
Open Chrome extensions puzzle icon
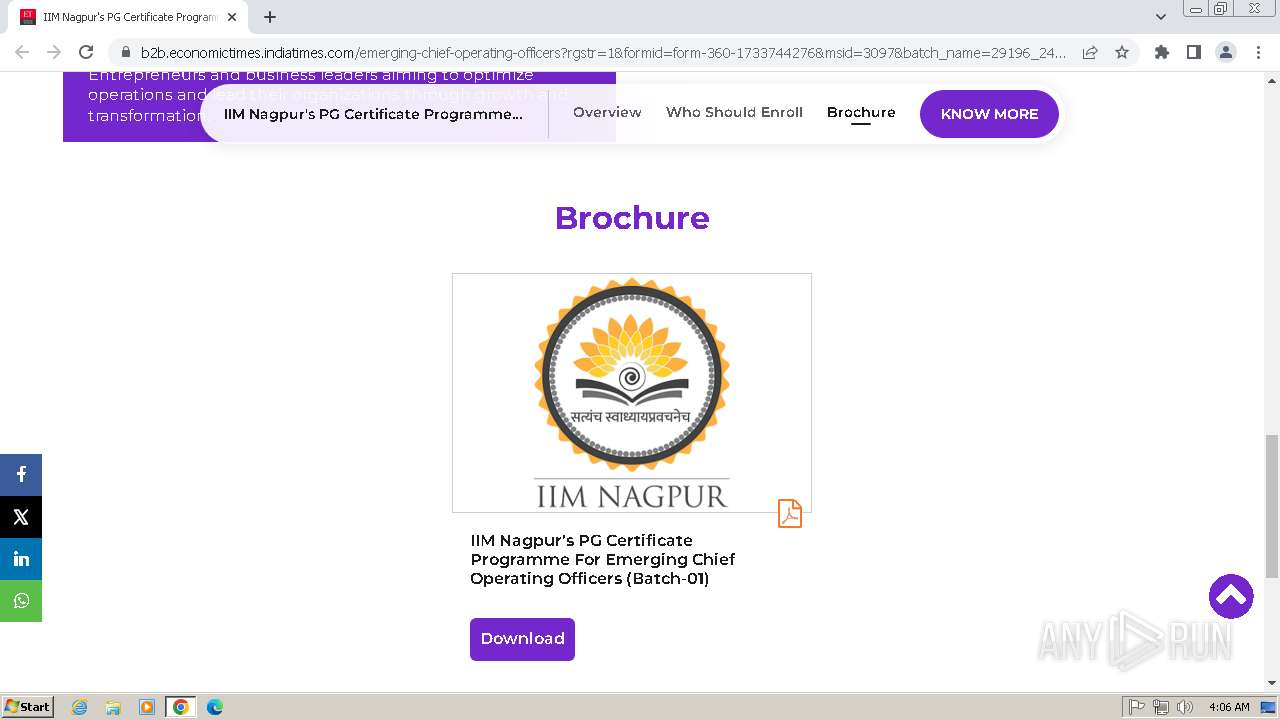(1161, 52)
